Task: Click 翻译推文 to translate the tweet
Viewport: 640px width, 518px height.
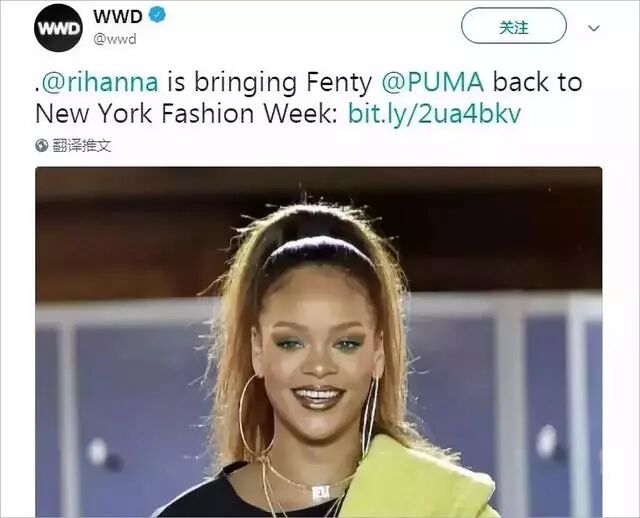Action: point(81,145)
